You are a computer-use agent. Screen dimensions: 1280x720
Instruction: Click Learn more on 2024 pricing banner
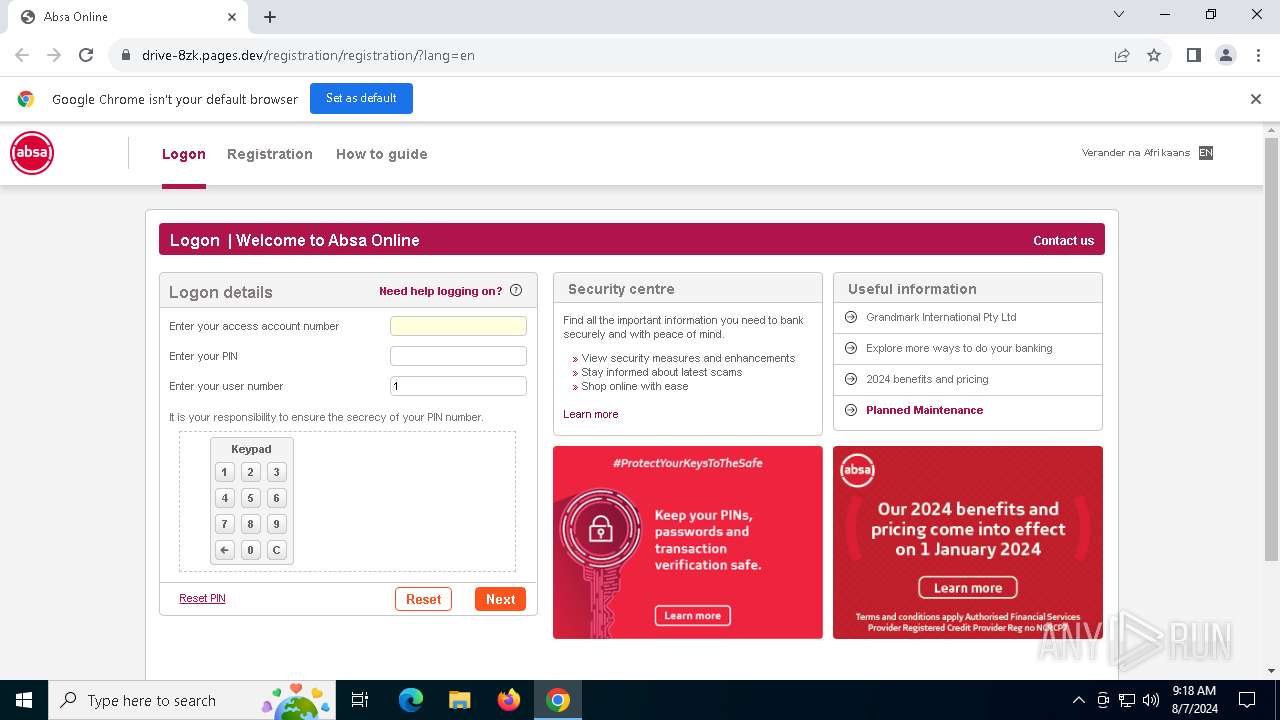click(968, 588)
